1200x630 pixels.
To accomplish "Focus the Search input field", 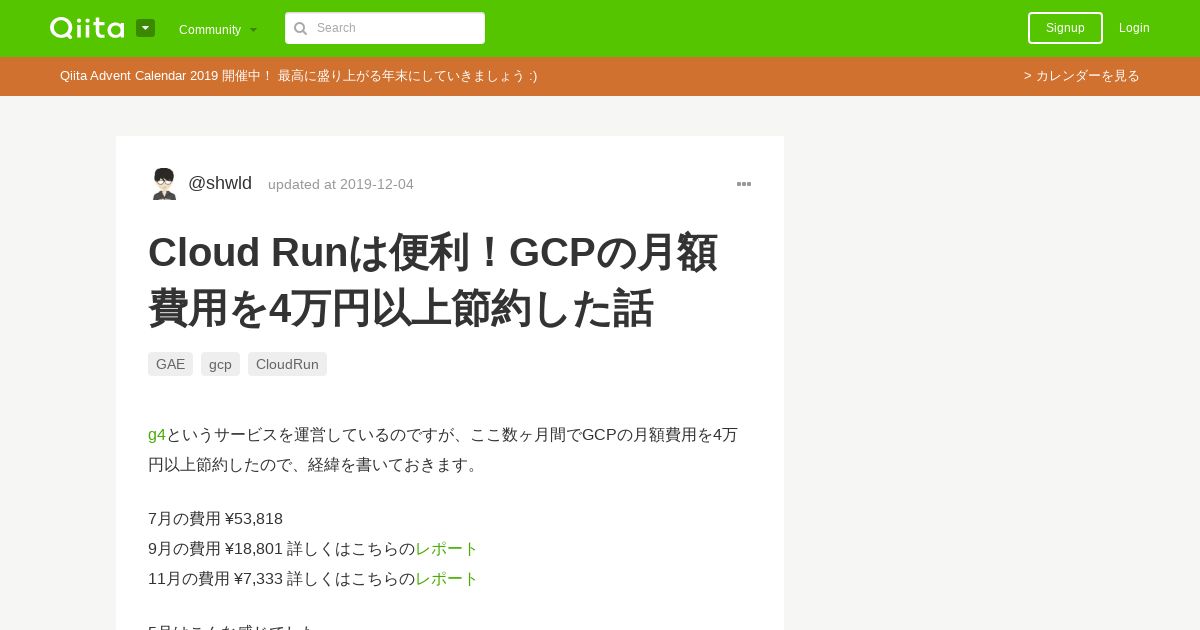I will (x=385, y=28).
